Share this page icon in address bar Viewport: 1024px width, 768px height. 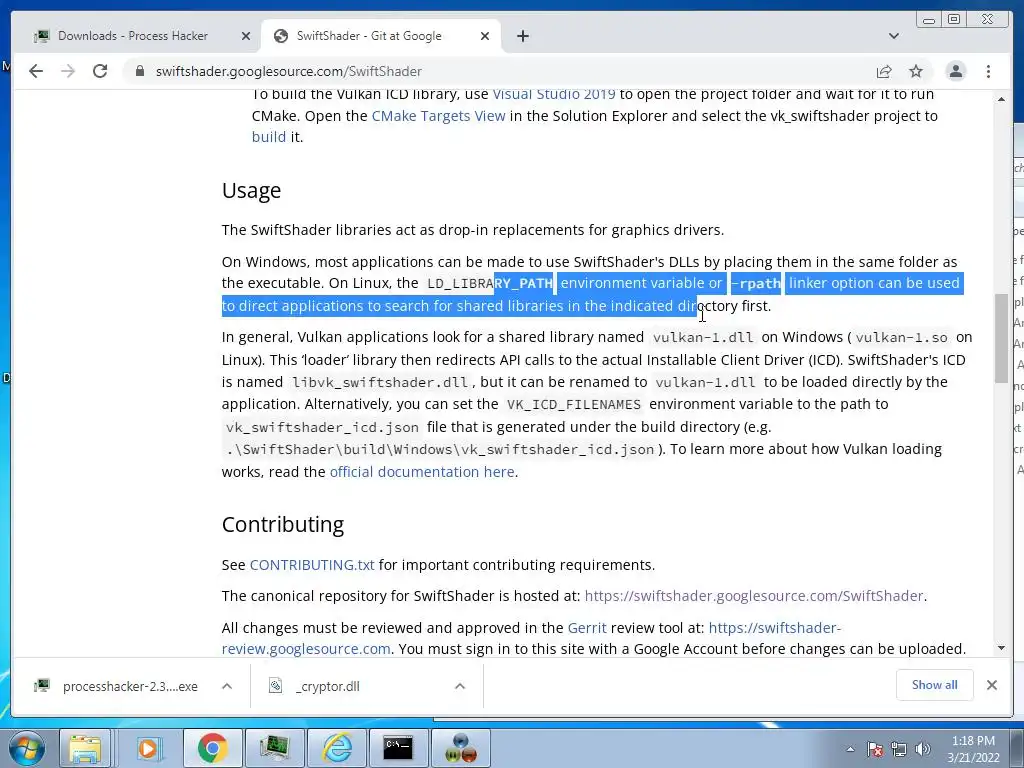[884, 71]
